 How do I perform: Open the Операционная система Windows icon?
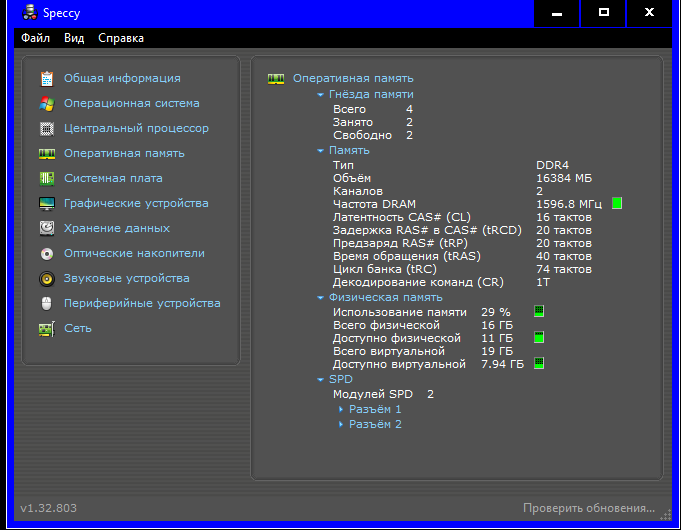46,103
